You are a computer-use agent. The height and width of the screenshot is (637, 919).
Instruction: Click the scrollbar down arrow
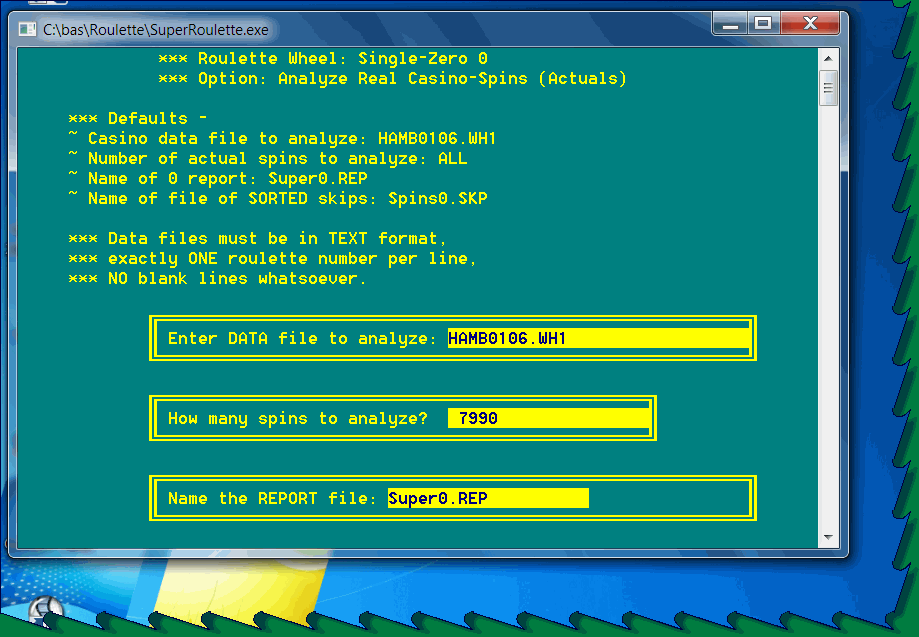[828, 537]
